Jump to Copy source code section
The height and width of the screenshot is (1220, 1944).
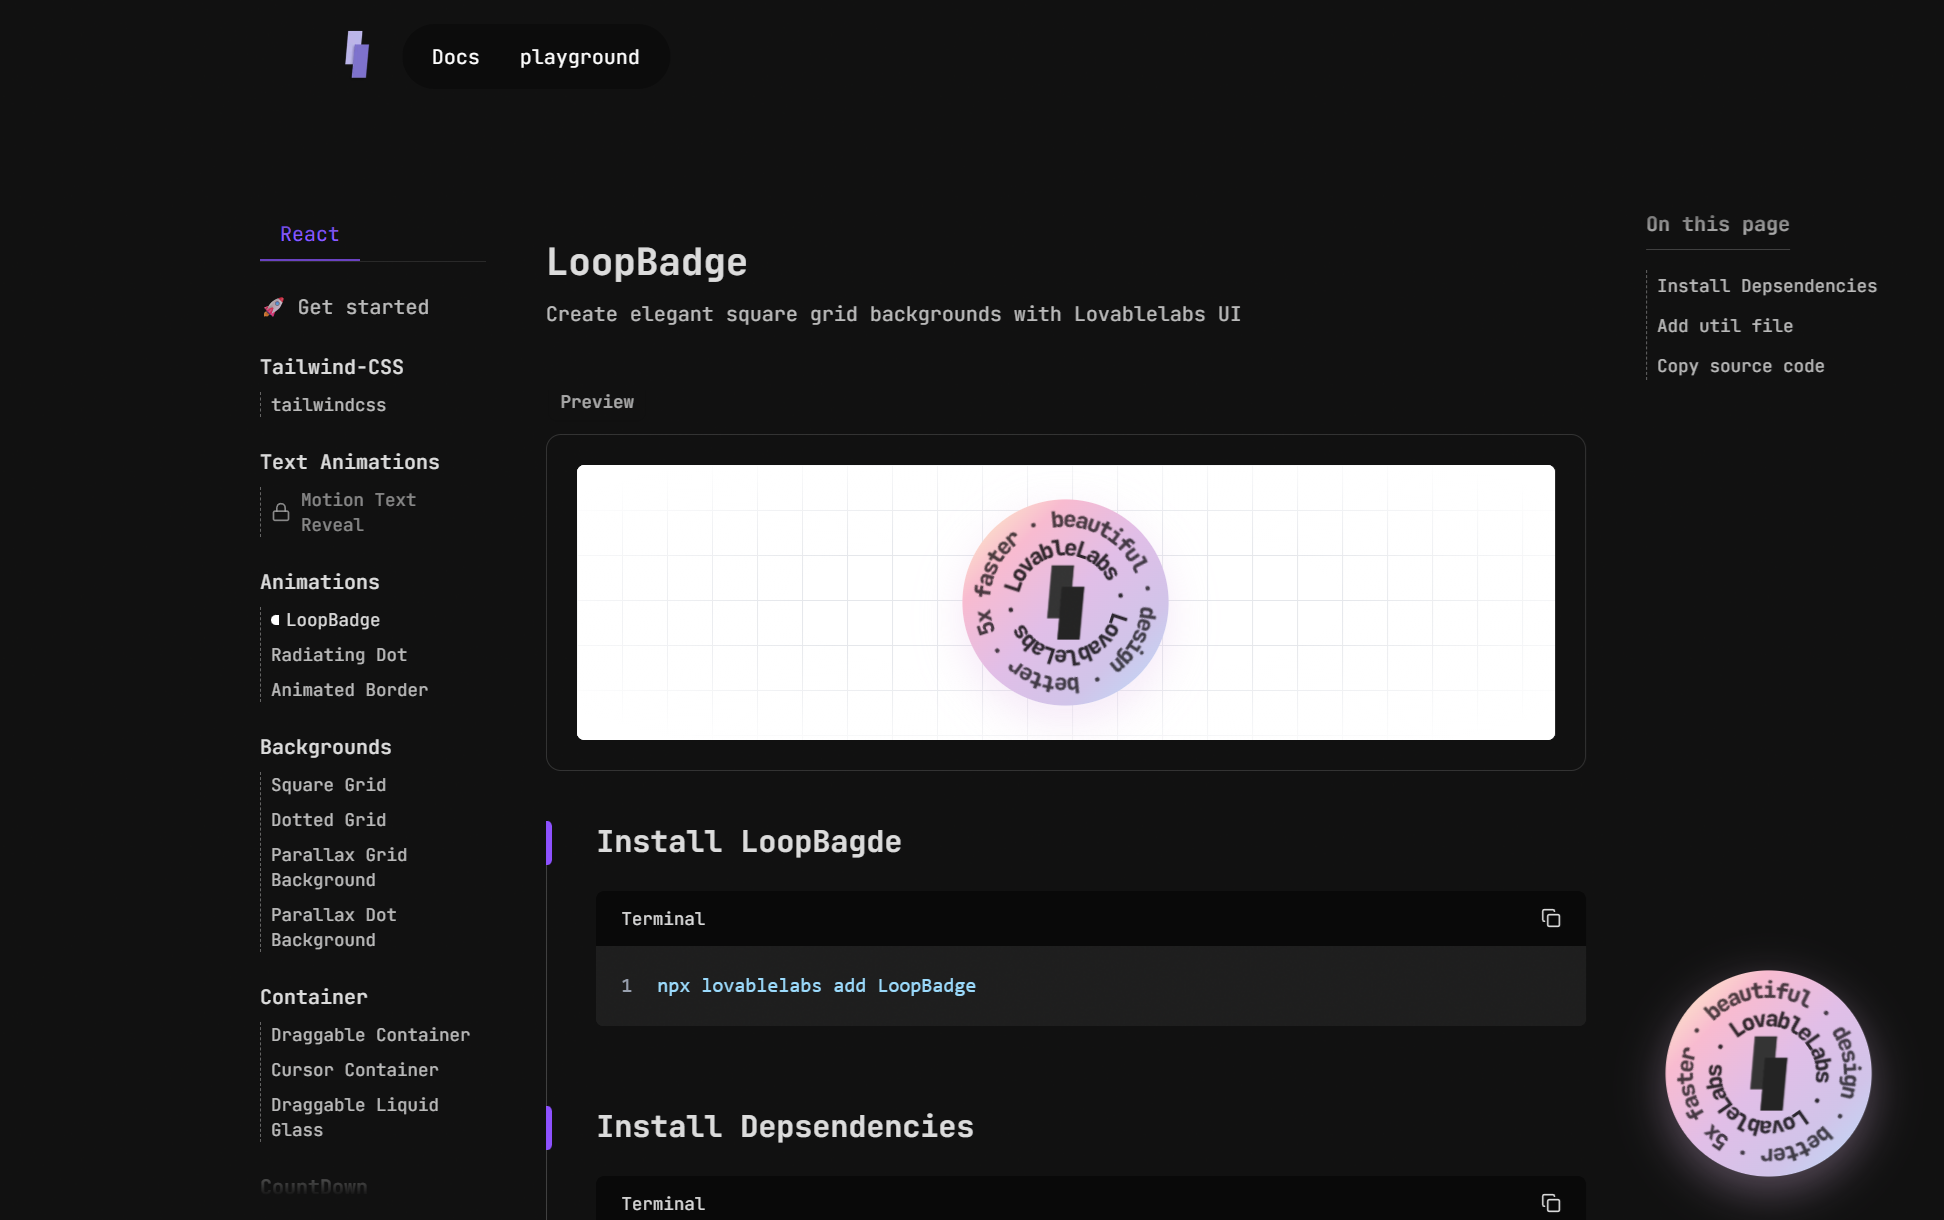1740,366
